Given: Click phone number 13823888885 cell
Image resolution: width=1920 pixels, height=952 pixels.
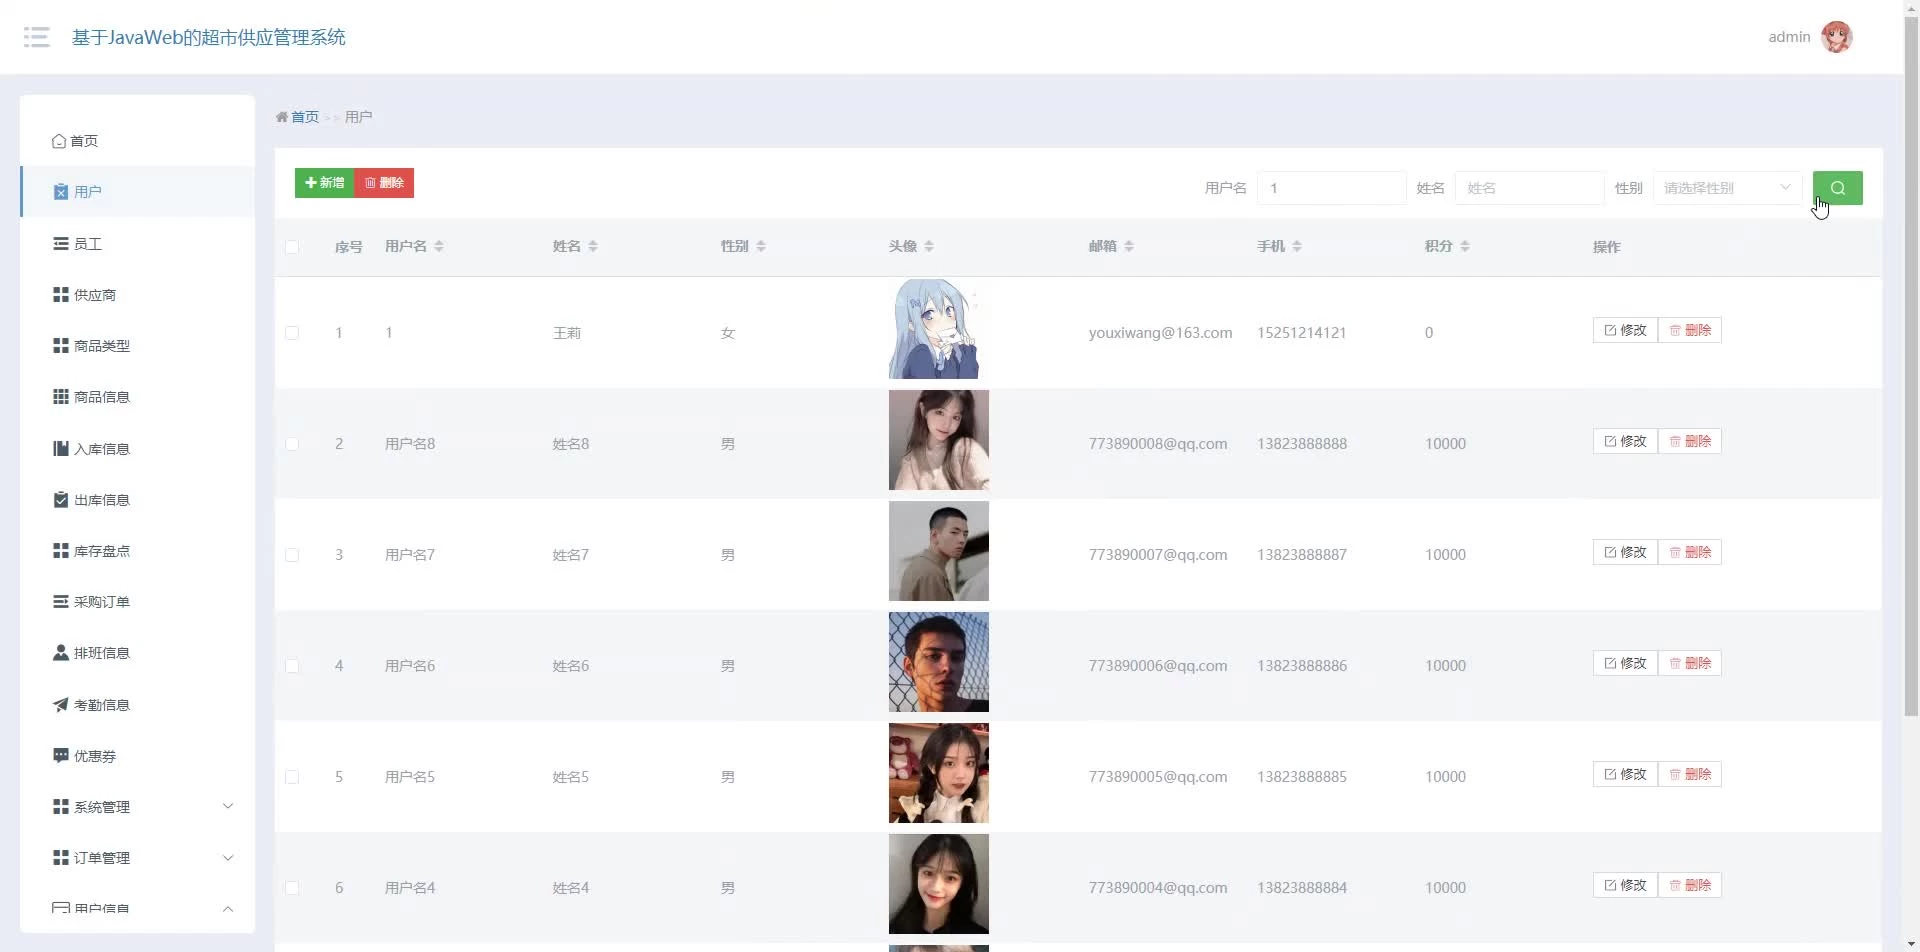Looking at the screenshot, I should pos(1302,777).
